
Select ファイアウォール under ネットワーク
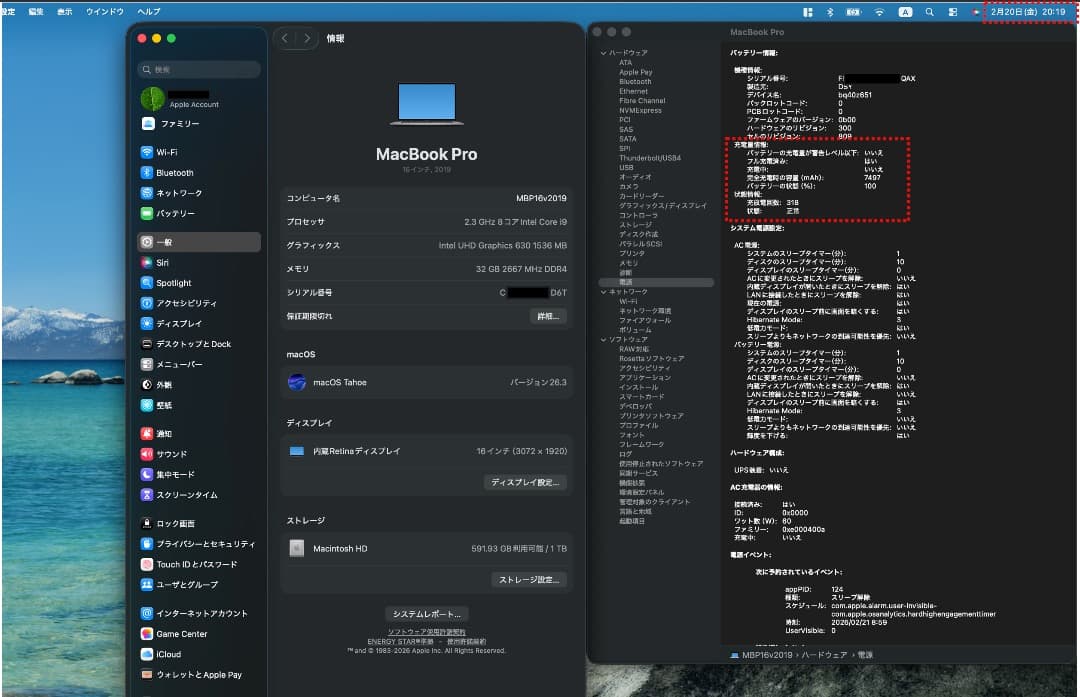click(x=645, y=320)
